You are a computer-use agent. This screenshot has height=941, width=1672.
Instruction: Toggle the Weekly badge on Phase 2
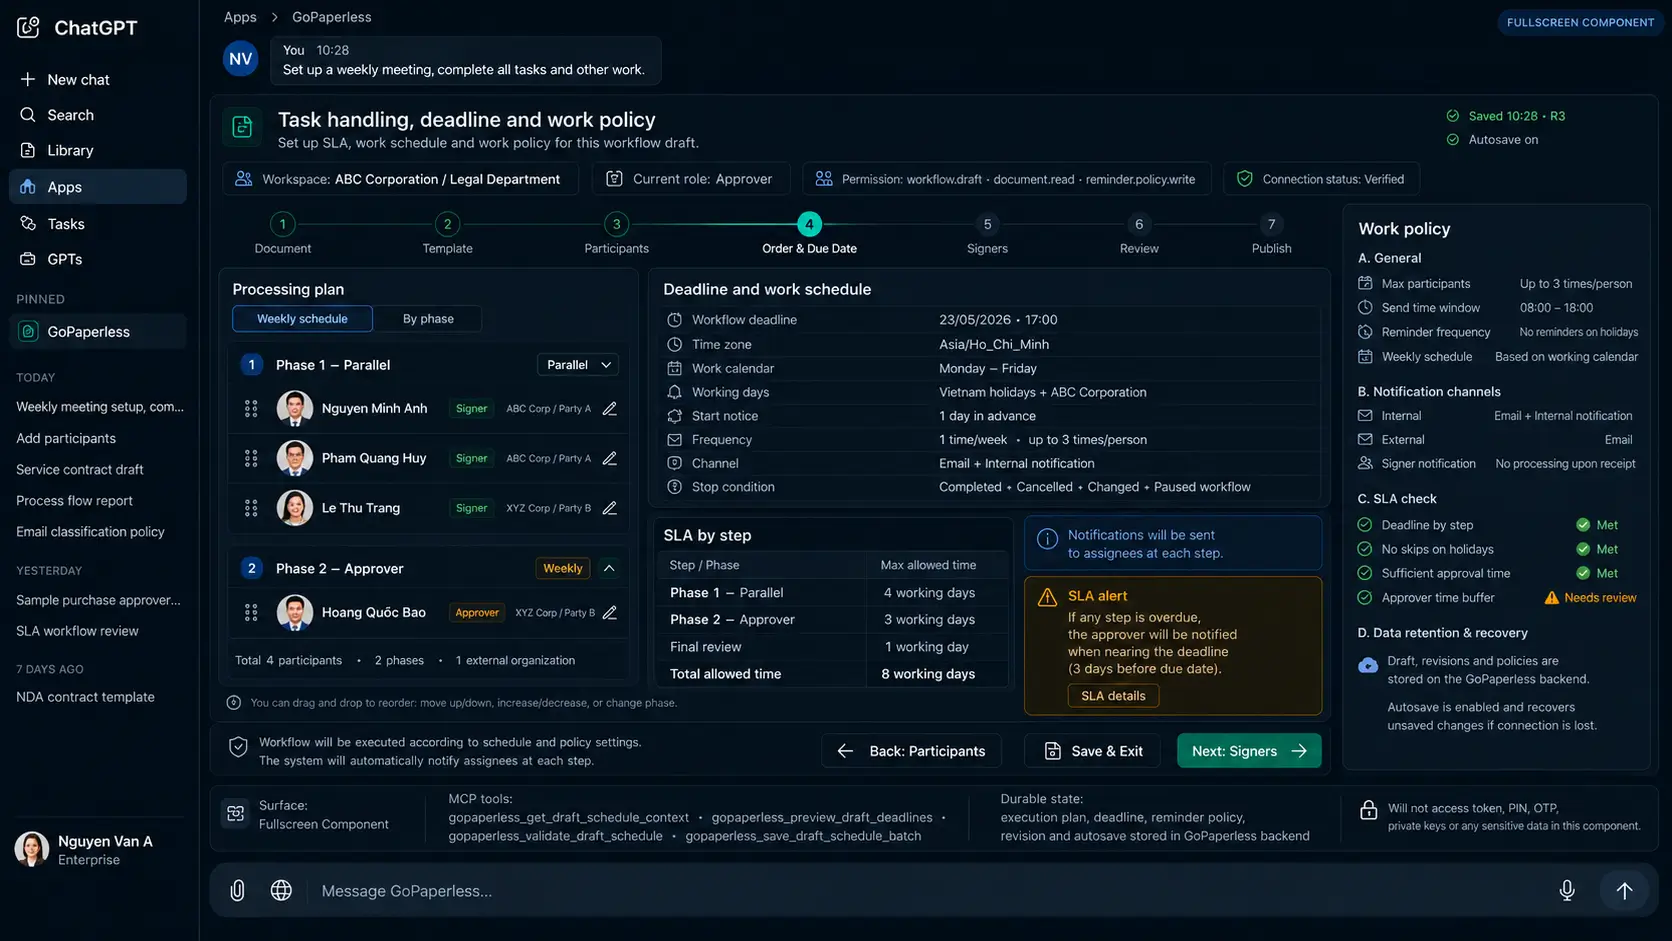tap(562, 568)
